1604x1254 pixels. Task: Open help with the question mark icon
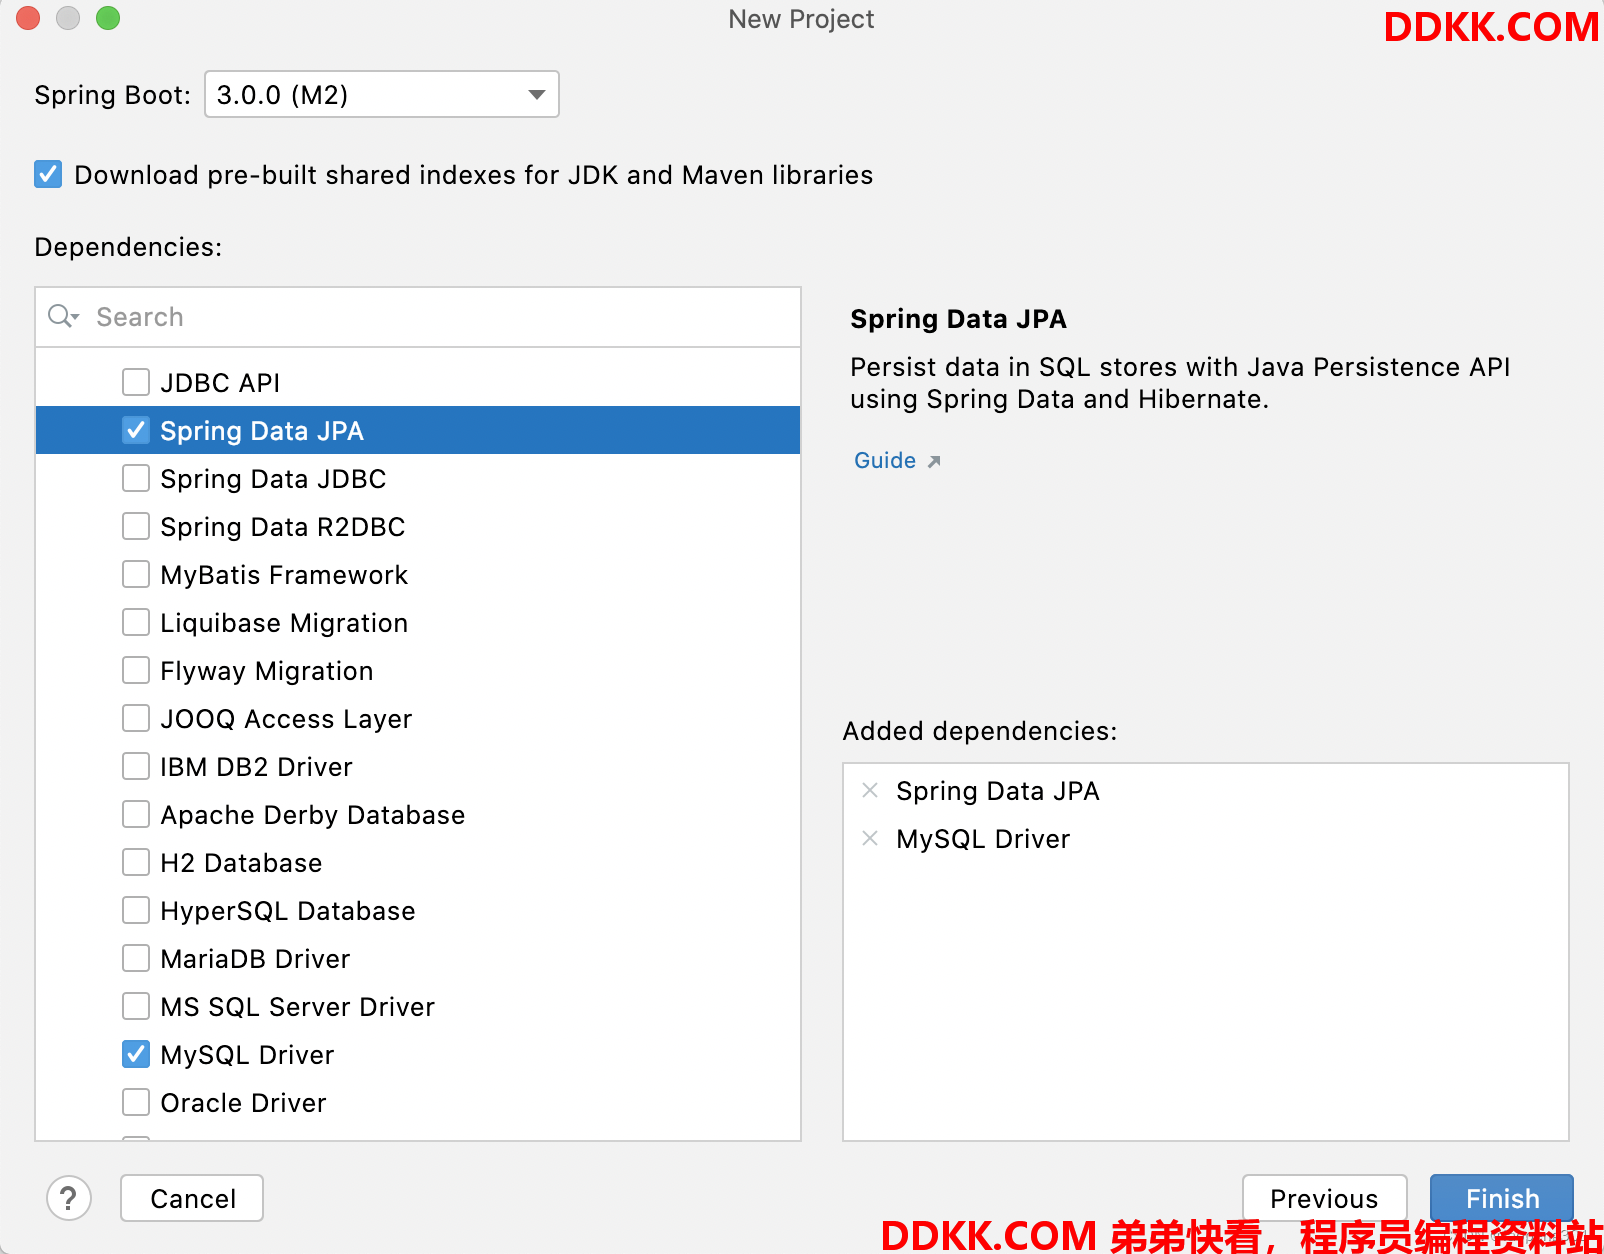coord(68,1198)
